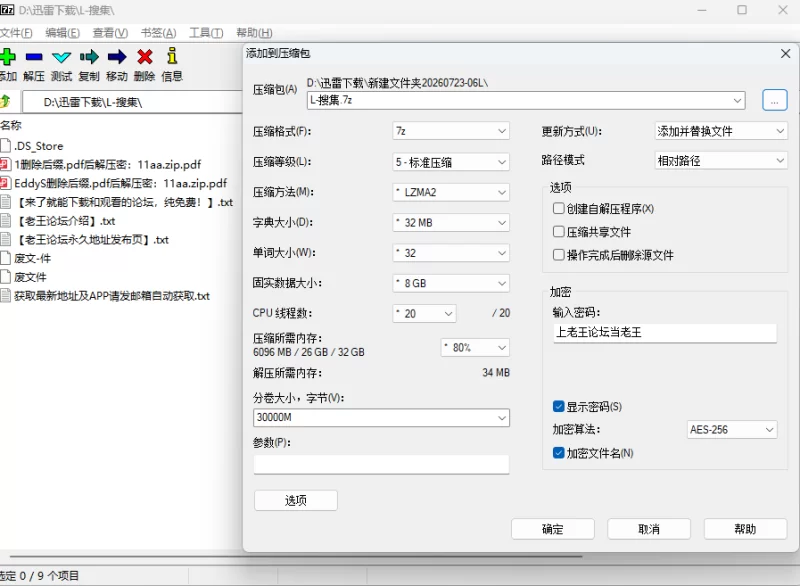Viewport: 800px width, 586px height.
Task: Click the green Add (添加) toolbar icon
Action: tap(7, 57)
